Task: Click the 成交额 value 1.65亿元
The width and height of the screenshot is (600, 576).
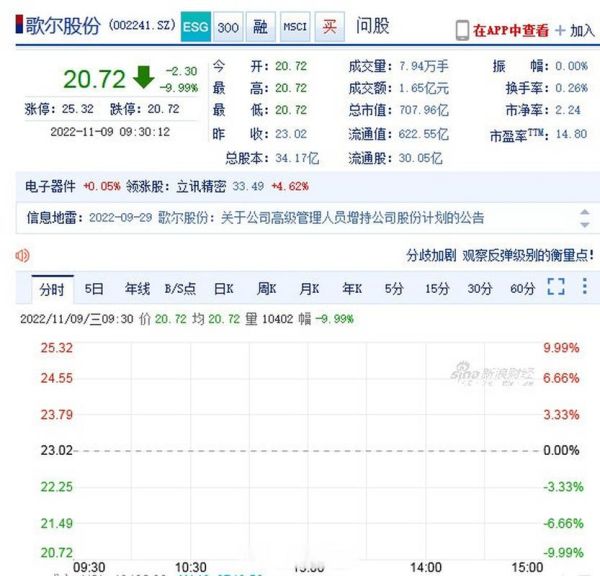Action: point(424,88)
